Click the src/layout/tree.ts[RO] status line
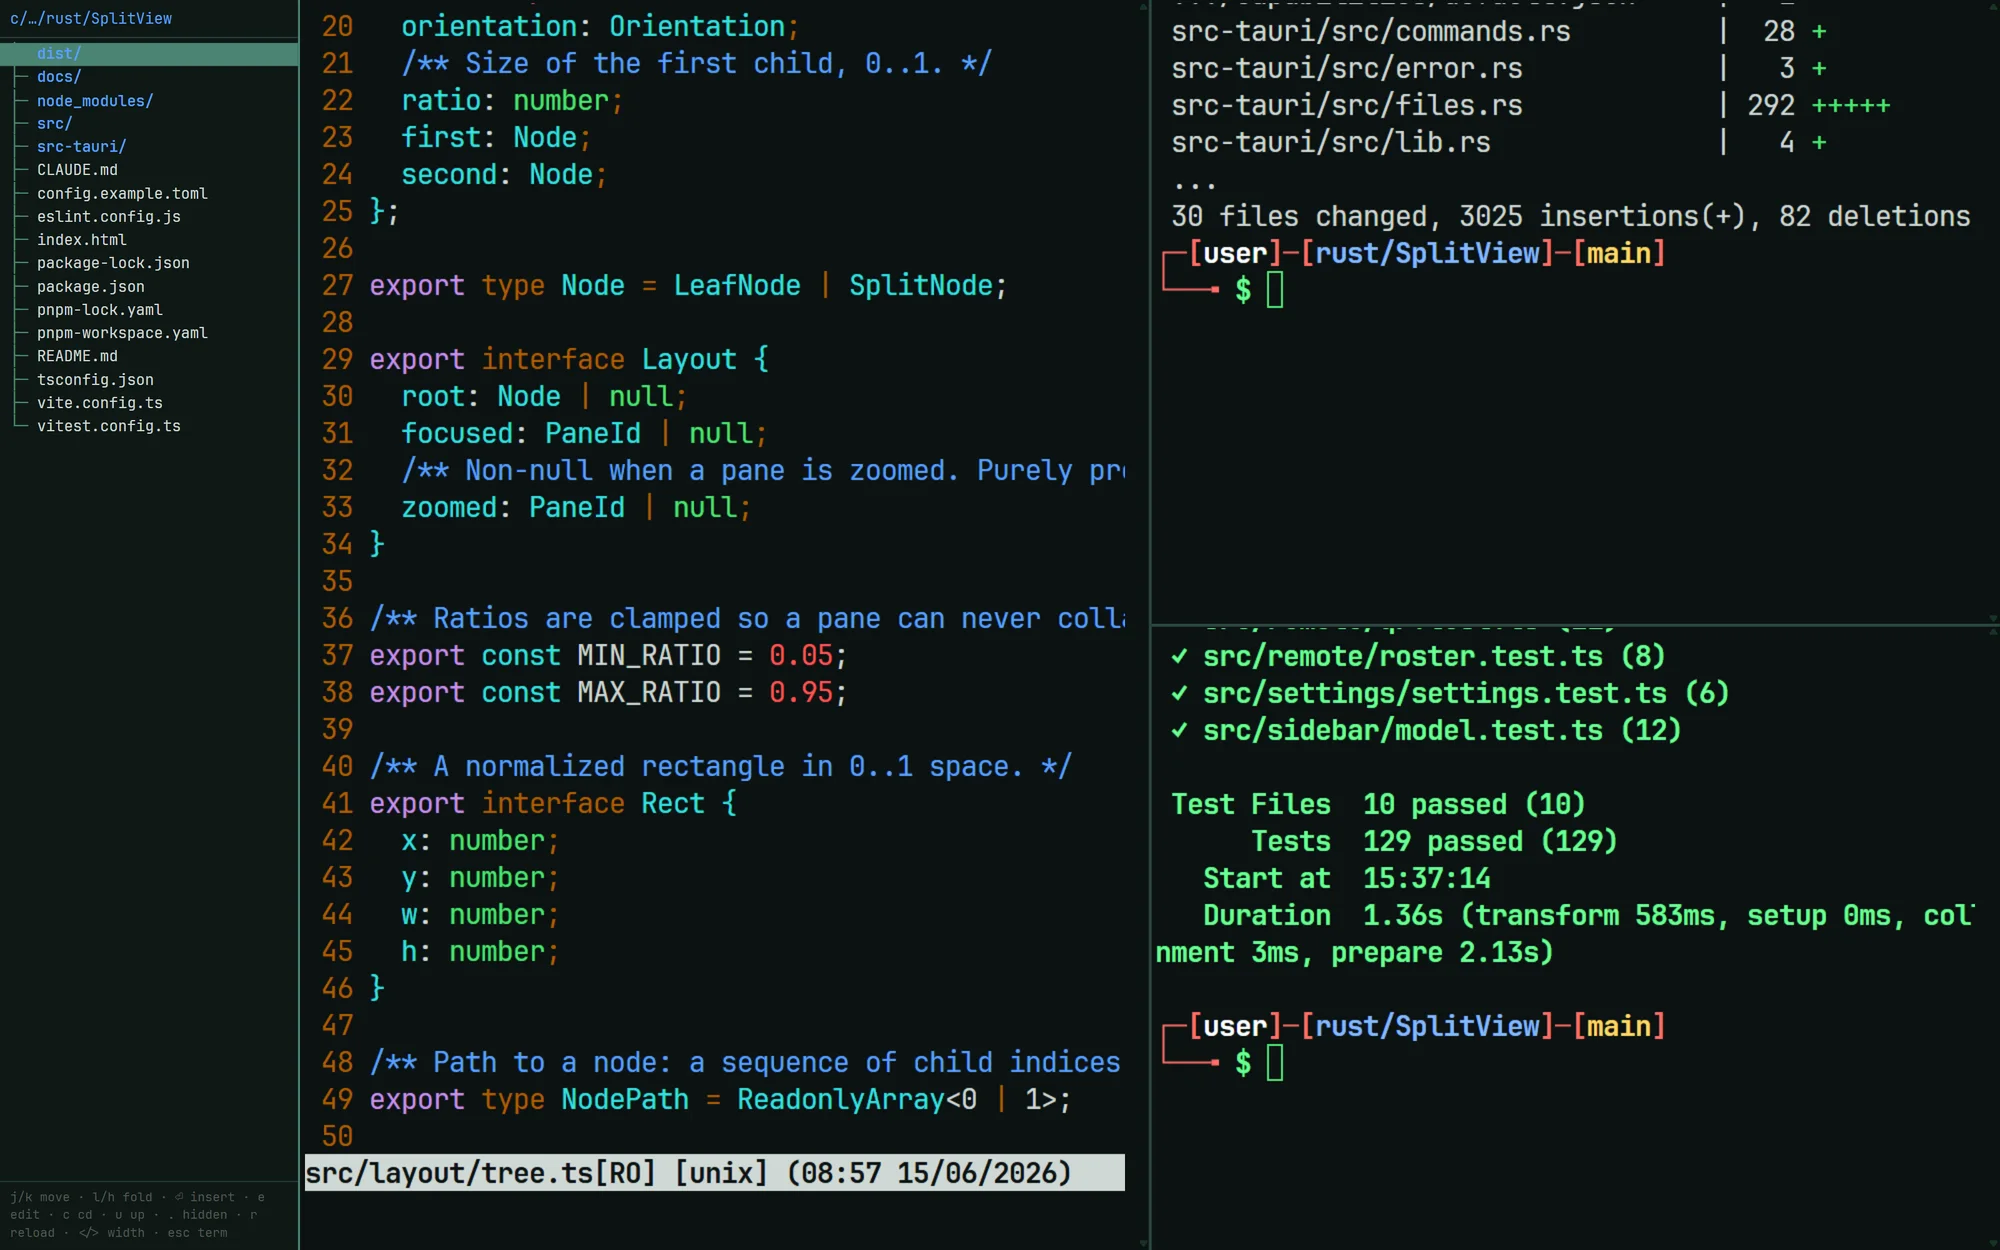This screenshot has height=1250, width=2000. pyautogui.click(x=714, y=1173)
